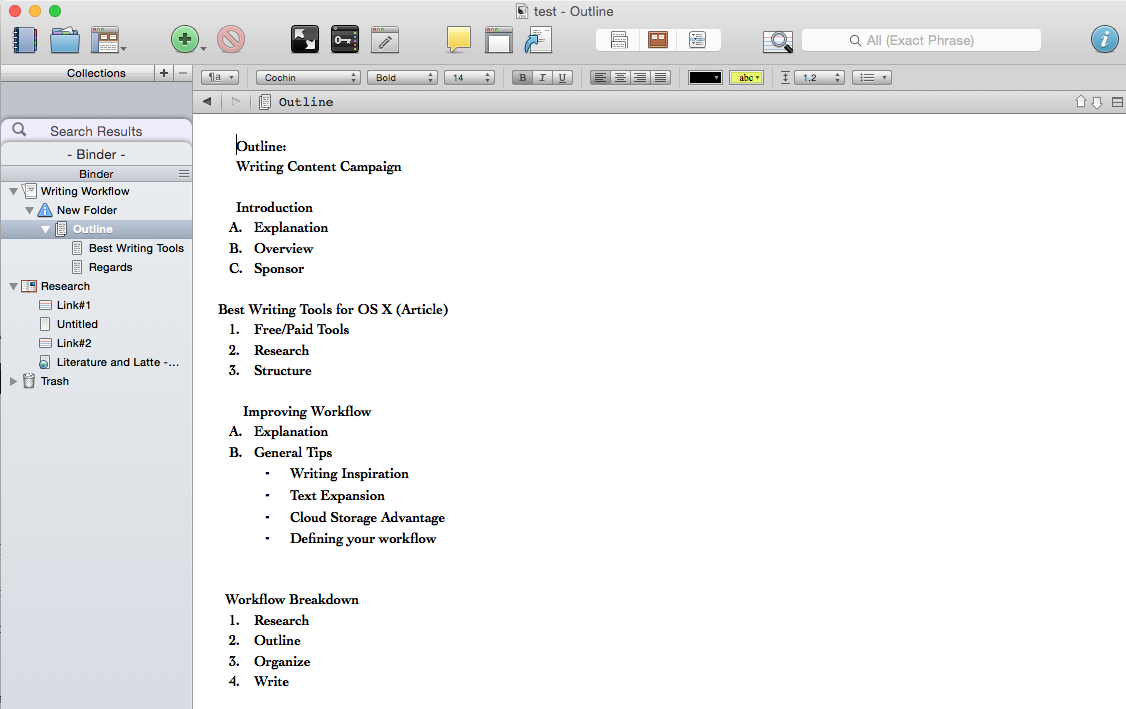Open Collections via blue folder icon
Image resolution: width=1126 pixels, height=709 pixels.
point(65,40)
